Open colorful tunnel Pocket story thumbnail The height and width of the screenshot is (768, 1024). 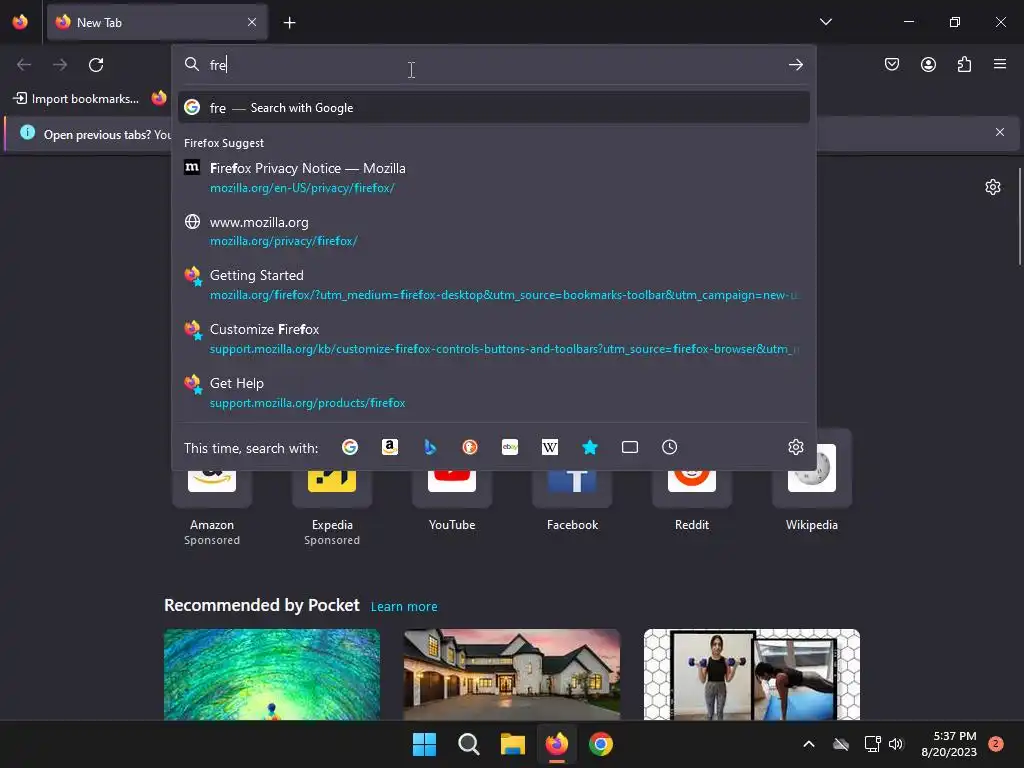tap(272, 675)
